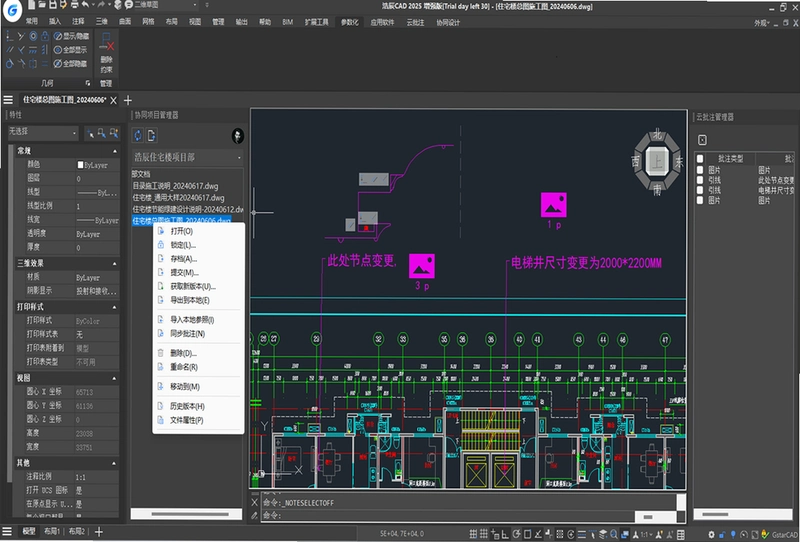Choose 提交(M)... from the context menu
The width and height of the screenshot is (800, 542).
point(198,273)
